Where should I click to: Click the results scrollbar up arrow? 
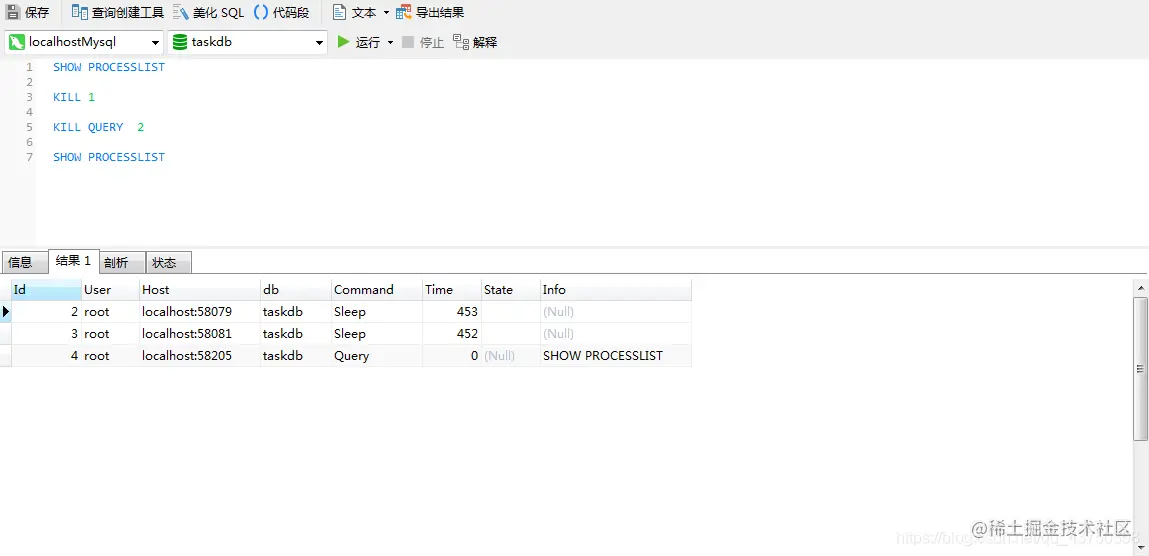click(1141, 287)
